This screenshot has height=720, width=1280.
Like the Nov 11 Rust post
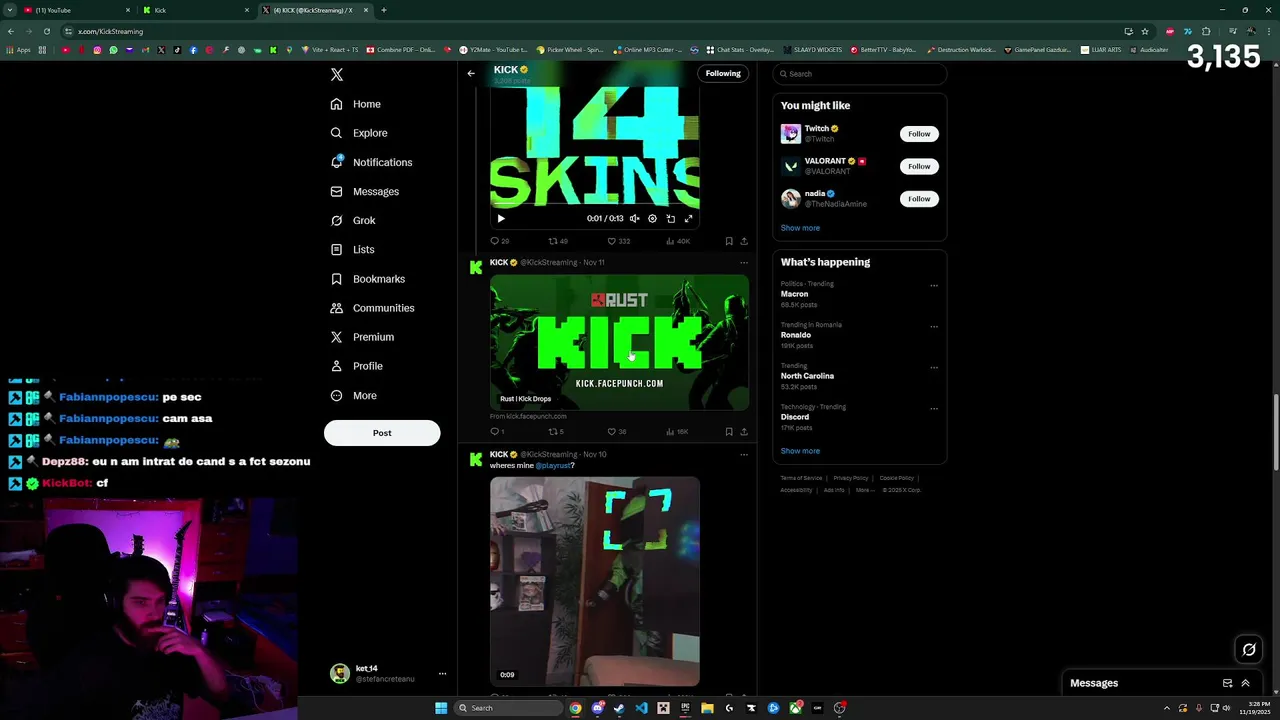[617, 432]
